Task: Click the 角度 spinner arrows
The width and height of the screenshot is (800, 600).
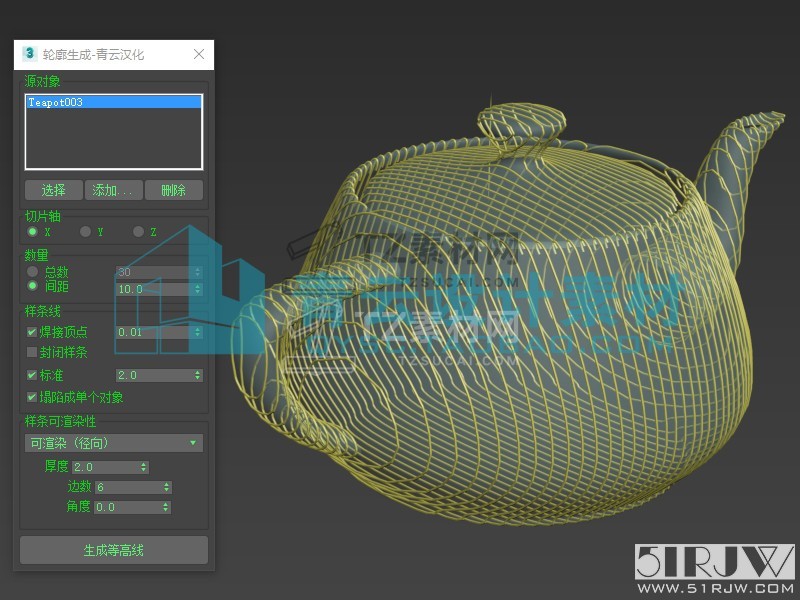Action: 166,507
